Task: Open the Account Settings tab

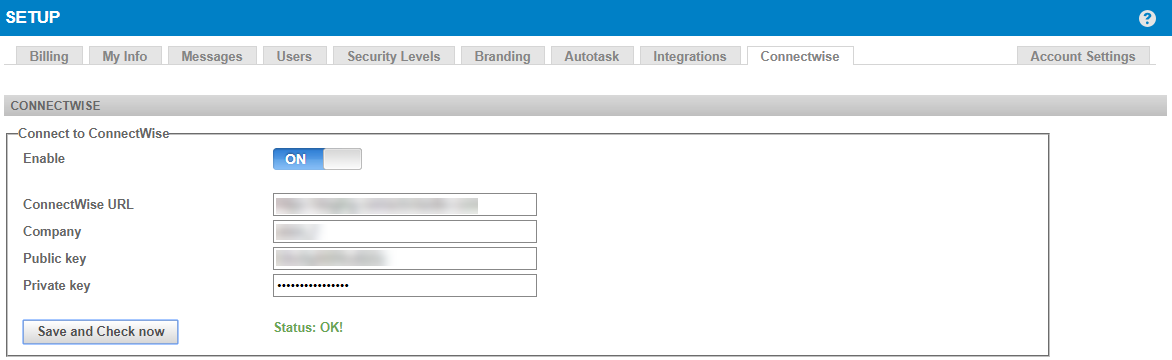Action: [x=1083, y=56]
